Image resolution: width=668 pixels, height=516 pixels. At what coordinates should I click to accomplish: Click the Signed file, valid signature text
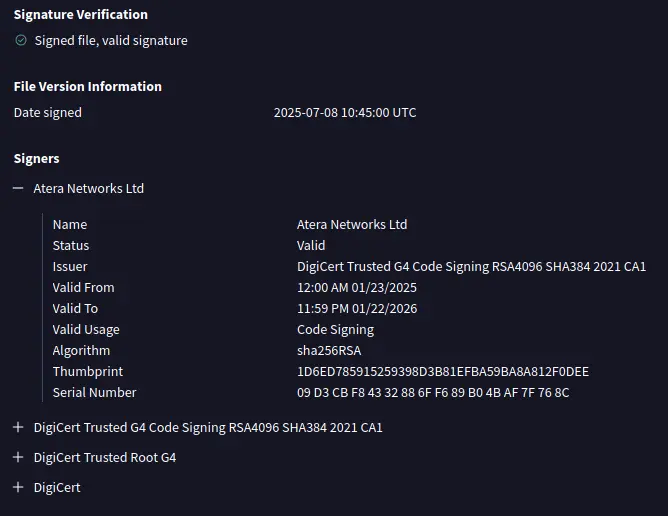(x=111, y=40)
